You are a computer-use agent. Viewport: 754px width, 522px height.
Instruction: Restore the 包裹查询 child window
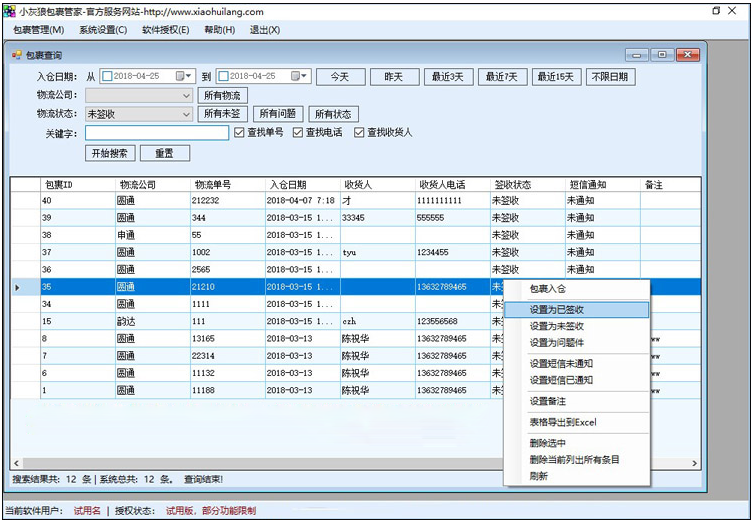pyautogui.click(x=662, y=55)
